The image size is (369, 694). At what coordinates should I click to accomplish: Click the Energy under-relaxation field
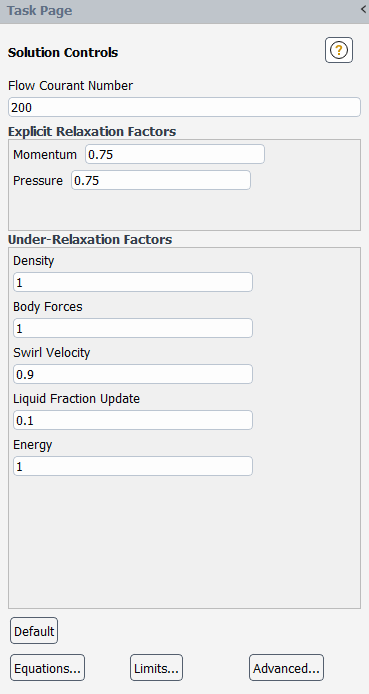coord(133,466)
